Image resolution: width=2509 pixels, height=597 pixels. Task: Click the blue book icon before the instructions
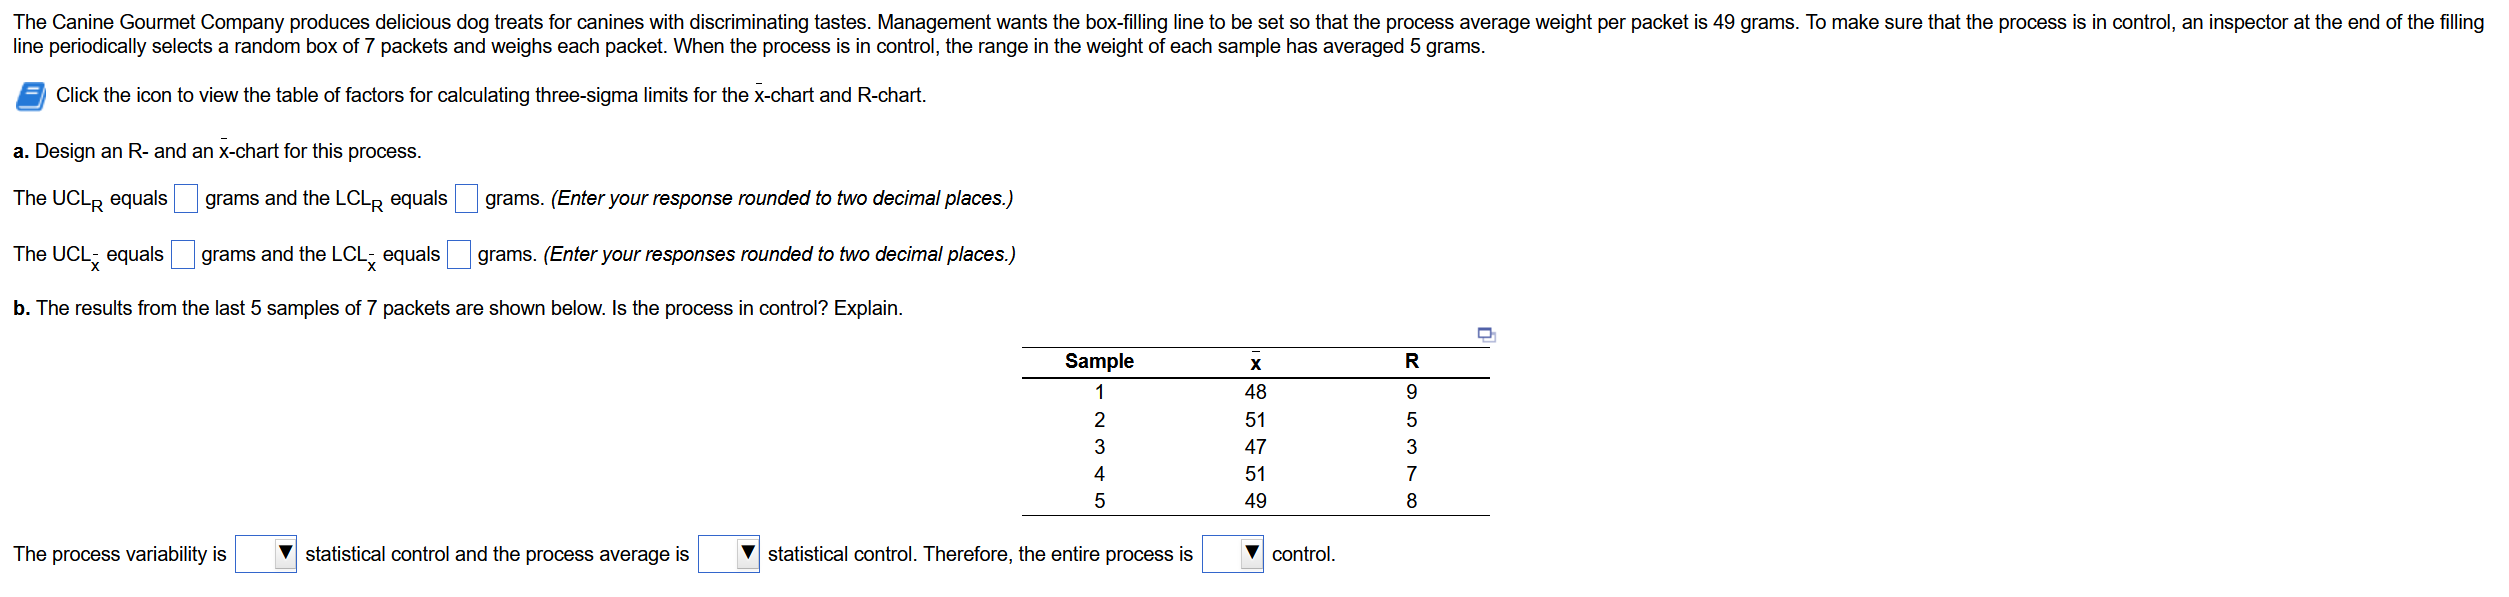[29, 95]
